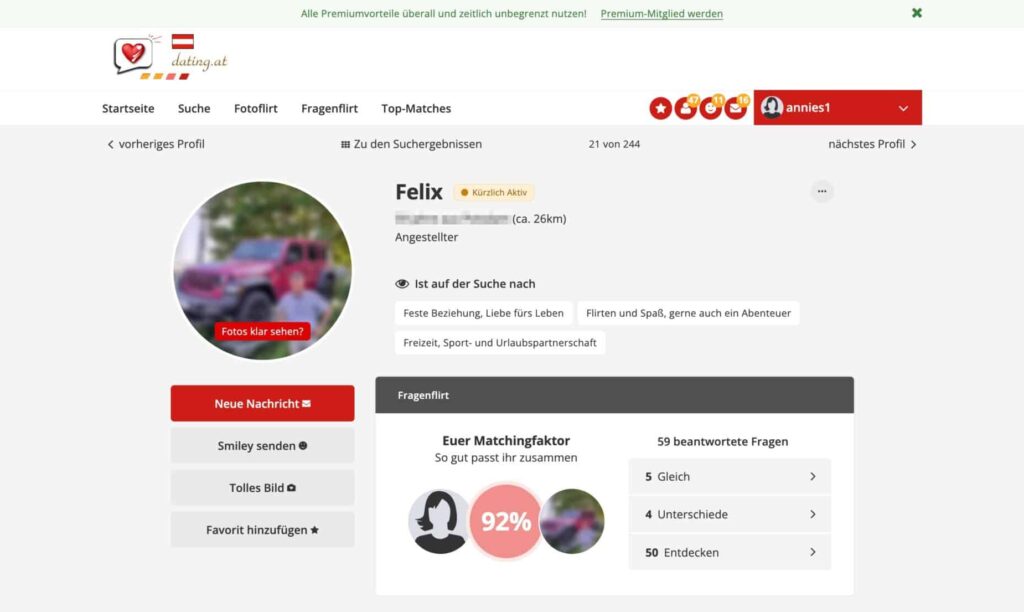The width and height of the screenshot is (1024, 612).
Task: Open profile visitors icon with 47 badge
Action: 685,108
